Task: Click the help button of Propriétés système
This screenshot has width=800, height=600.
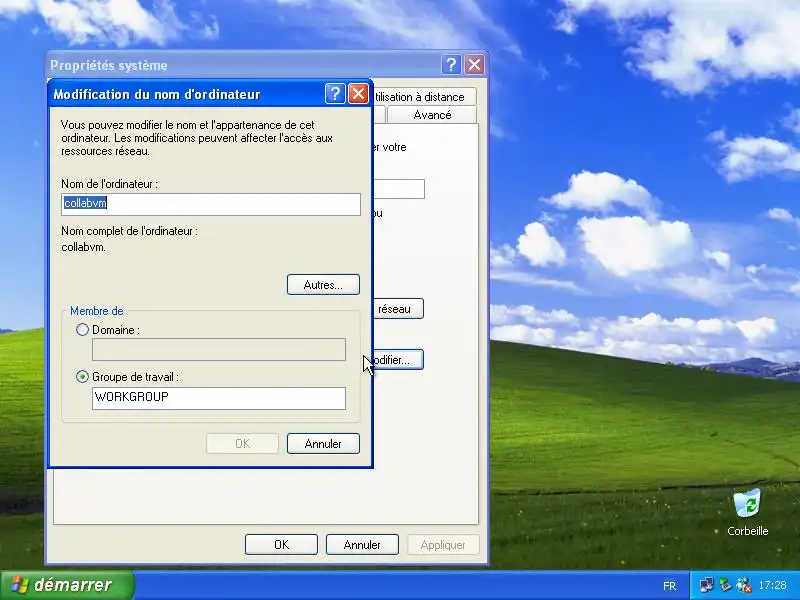Action: (x=451, y=65)
